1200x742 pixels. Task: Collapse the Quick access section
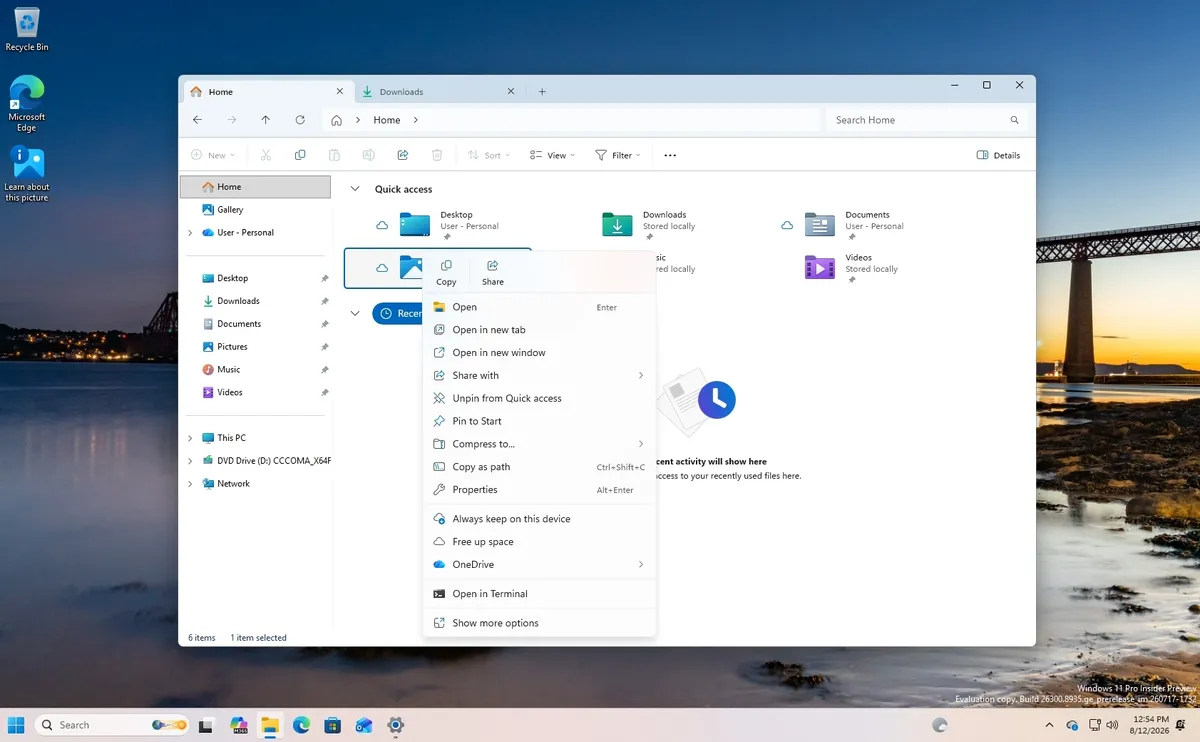pos(354,189)
